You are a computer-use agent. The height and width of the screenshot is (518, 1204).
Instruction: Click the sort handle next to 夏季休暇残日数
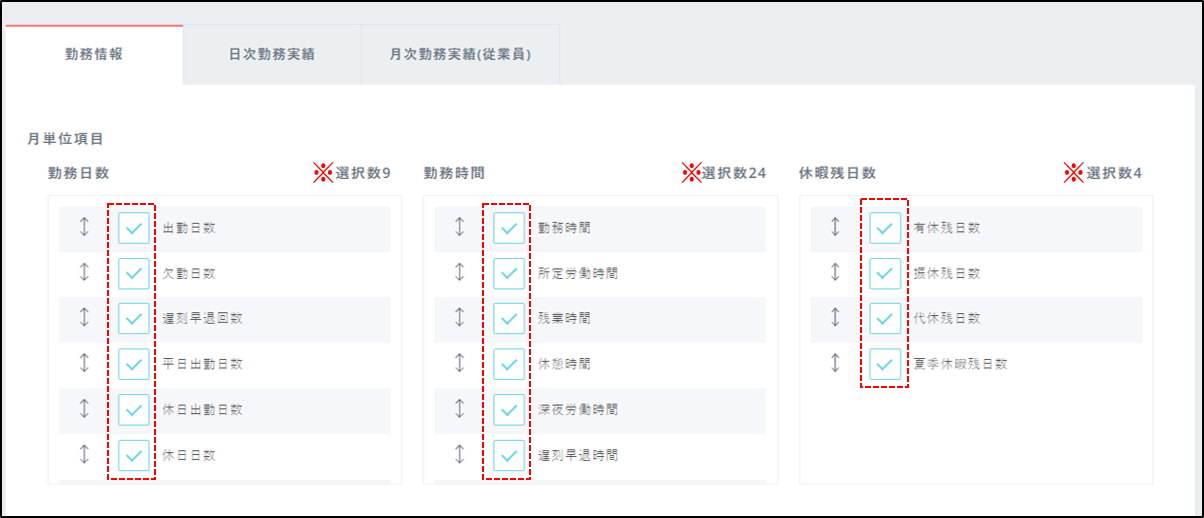click(x=835, y=364)
